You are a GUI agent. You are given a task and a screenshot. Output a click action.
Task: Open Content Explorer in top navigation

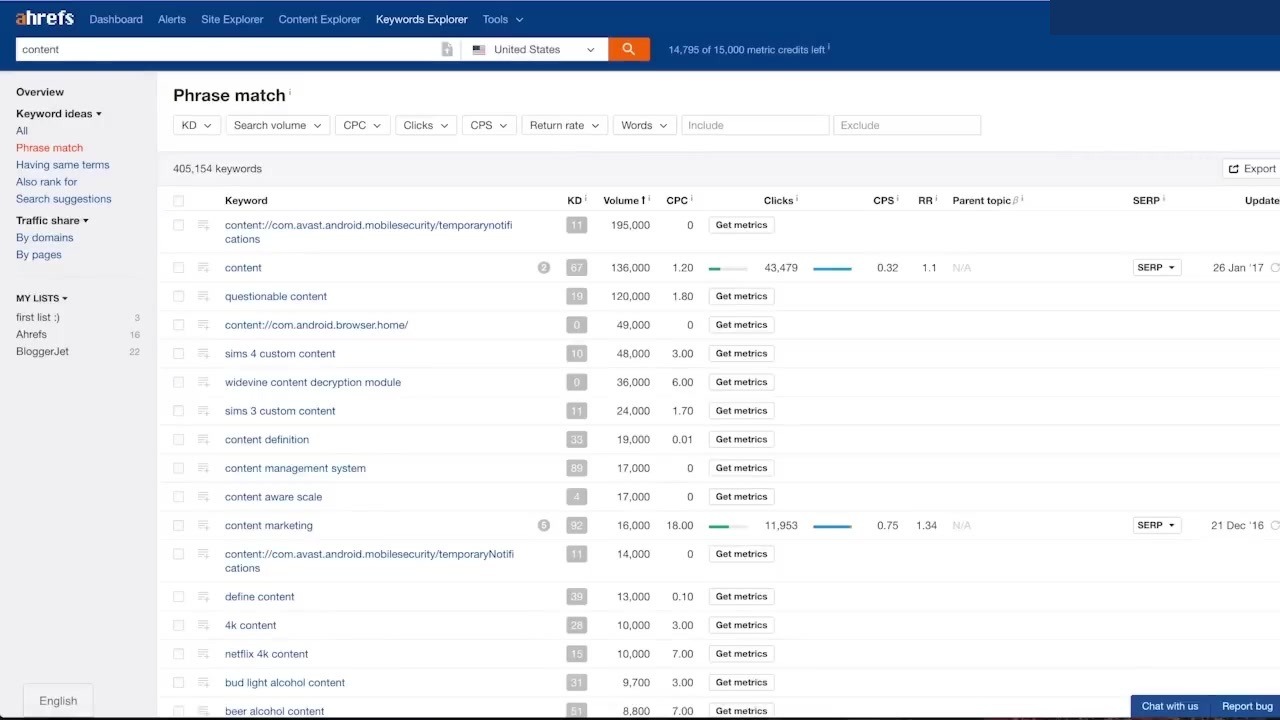(320, 19)
